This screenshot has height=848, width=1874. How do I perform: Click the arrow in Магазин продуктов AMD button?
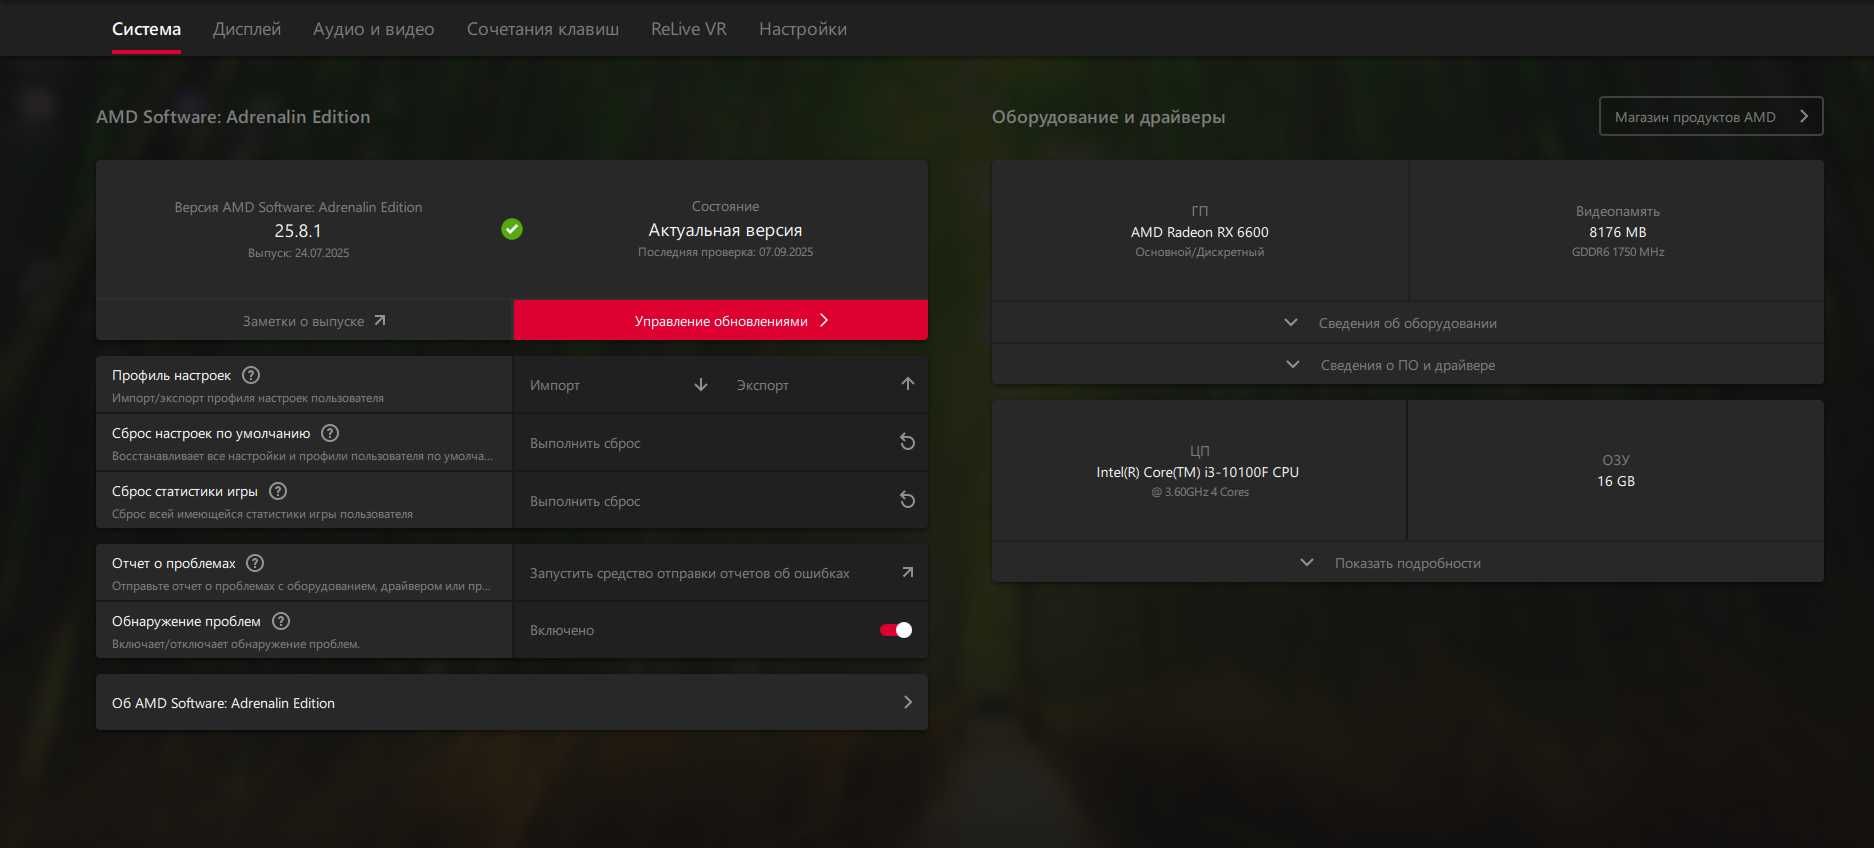pyautogui.click(x=1804, y=116)
